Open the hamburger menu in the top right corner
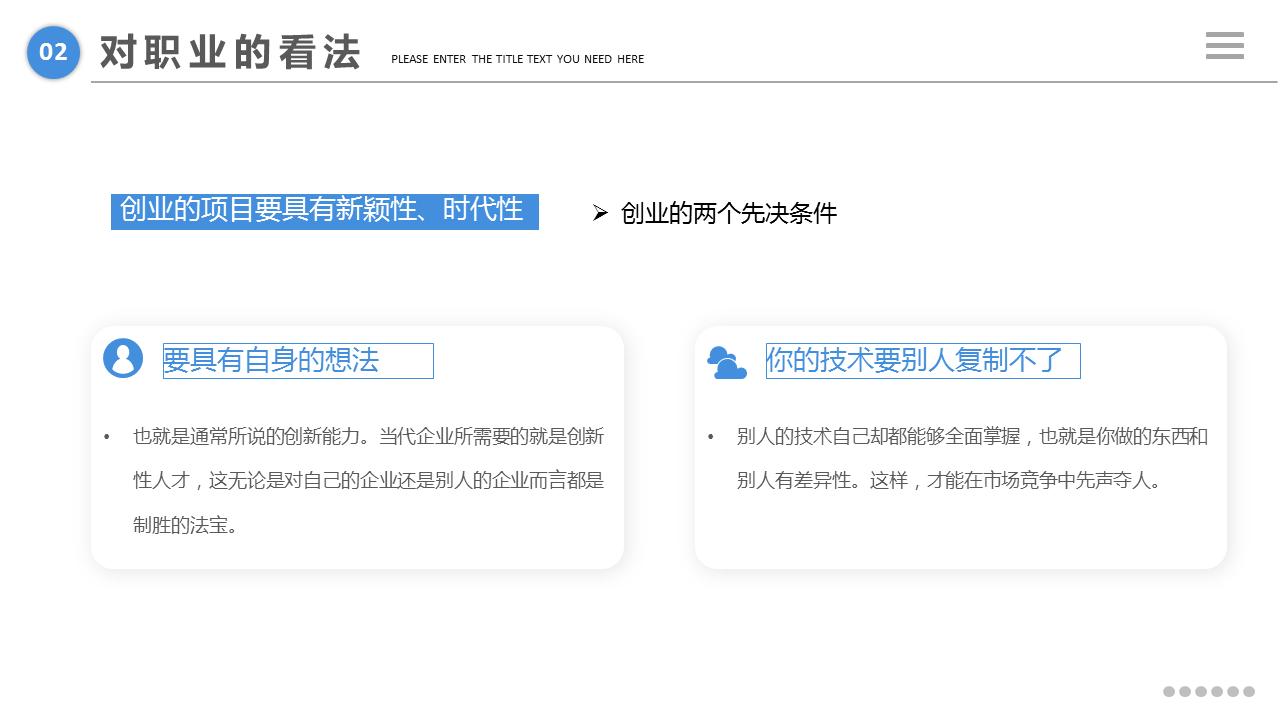Image resolution: width=1280 pixels, height=720 pixels. pyautogui.click(x=1224, y=46)
